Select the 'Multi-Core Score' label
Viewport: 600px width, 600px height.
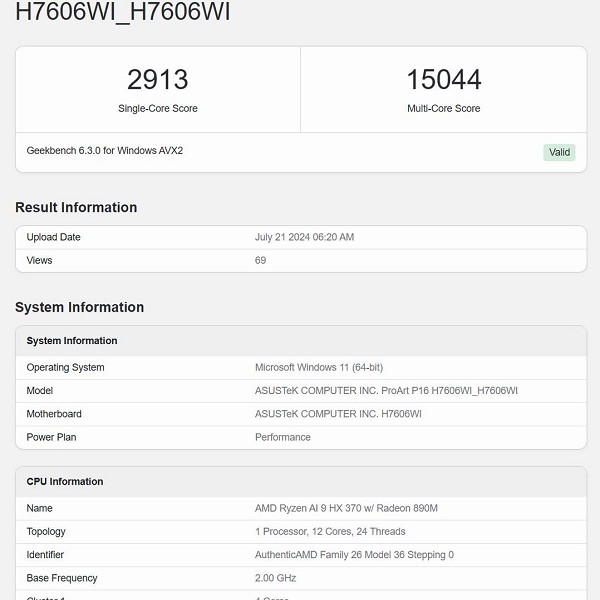pos(443,108)
